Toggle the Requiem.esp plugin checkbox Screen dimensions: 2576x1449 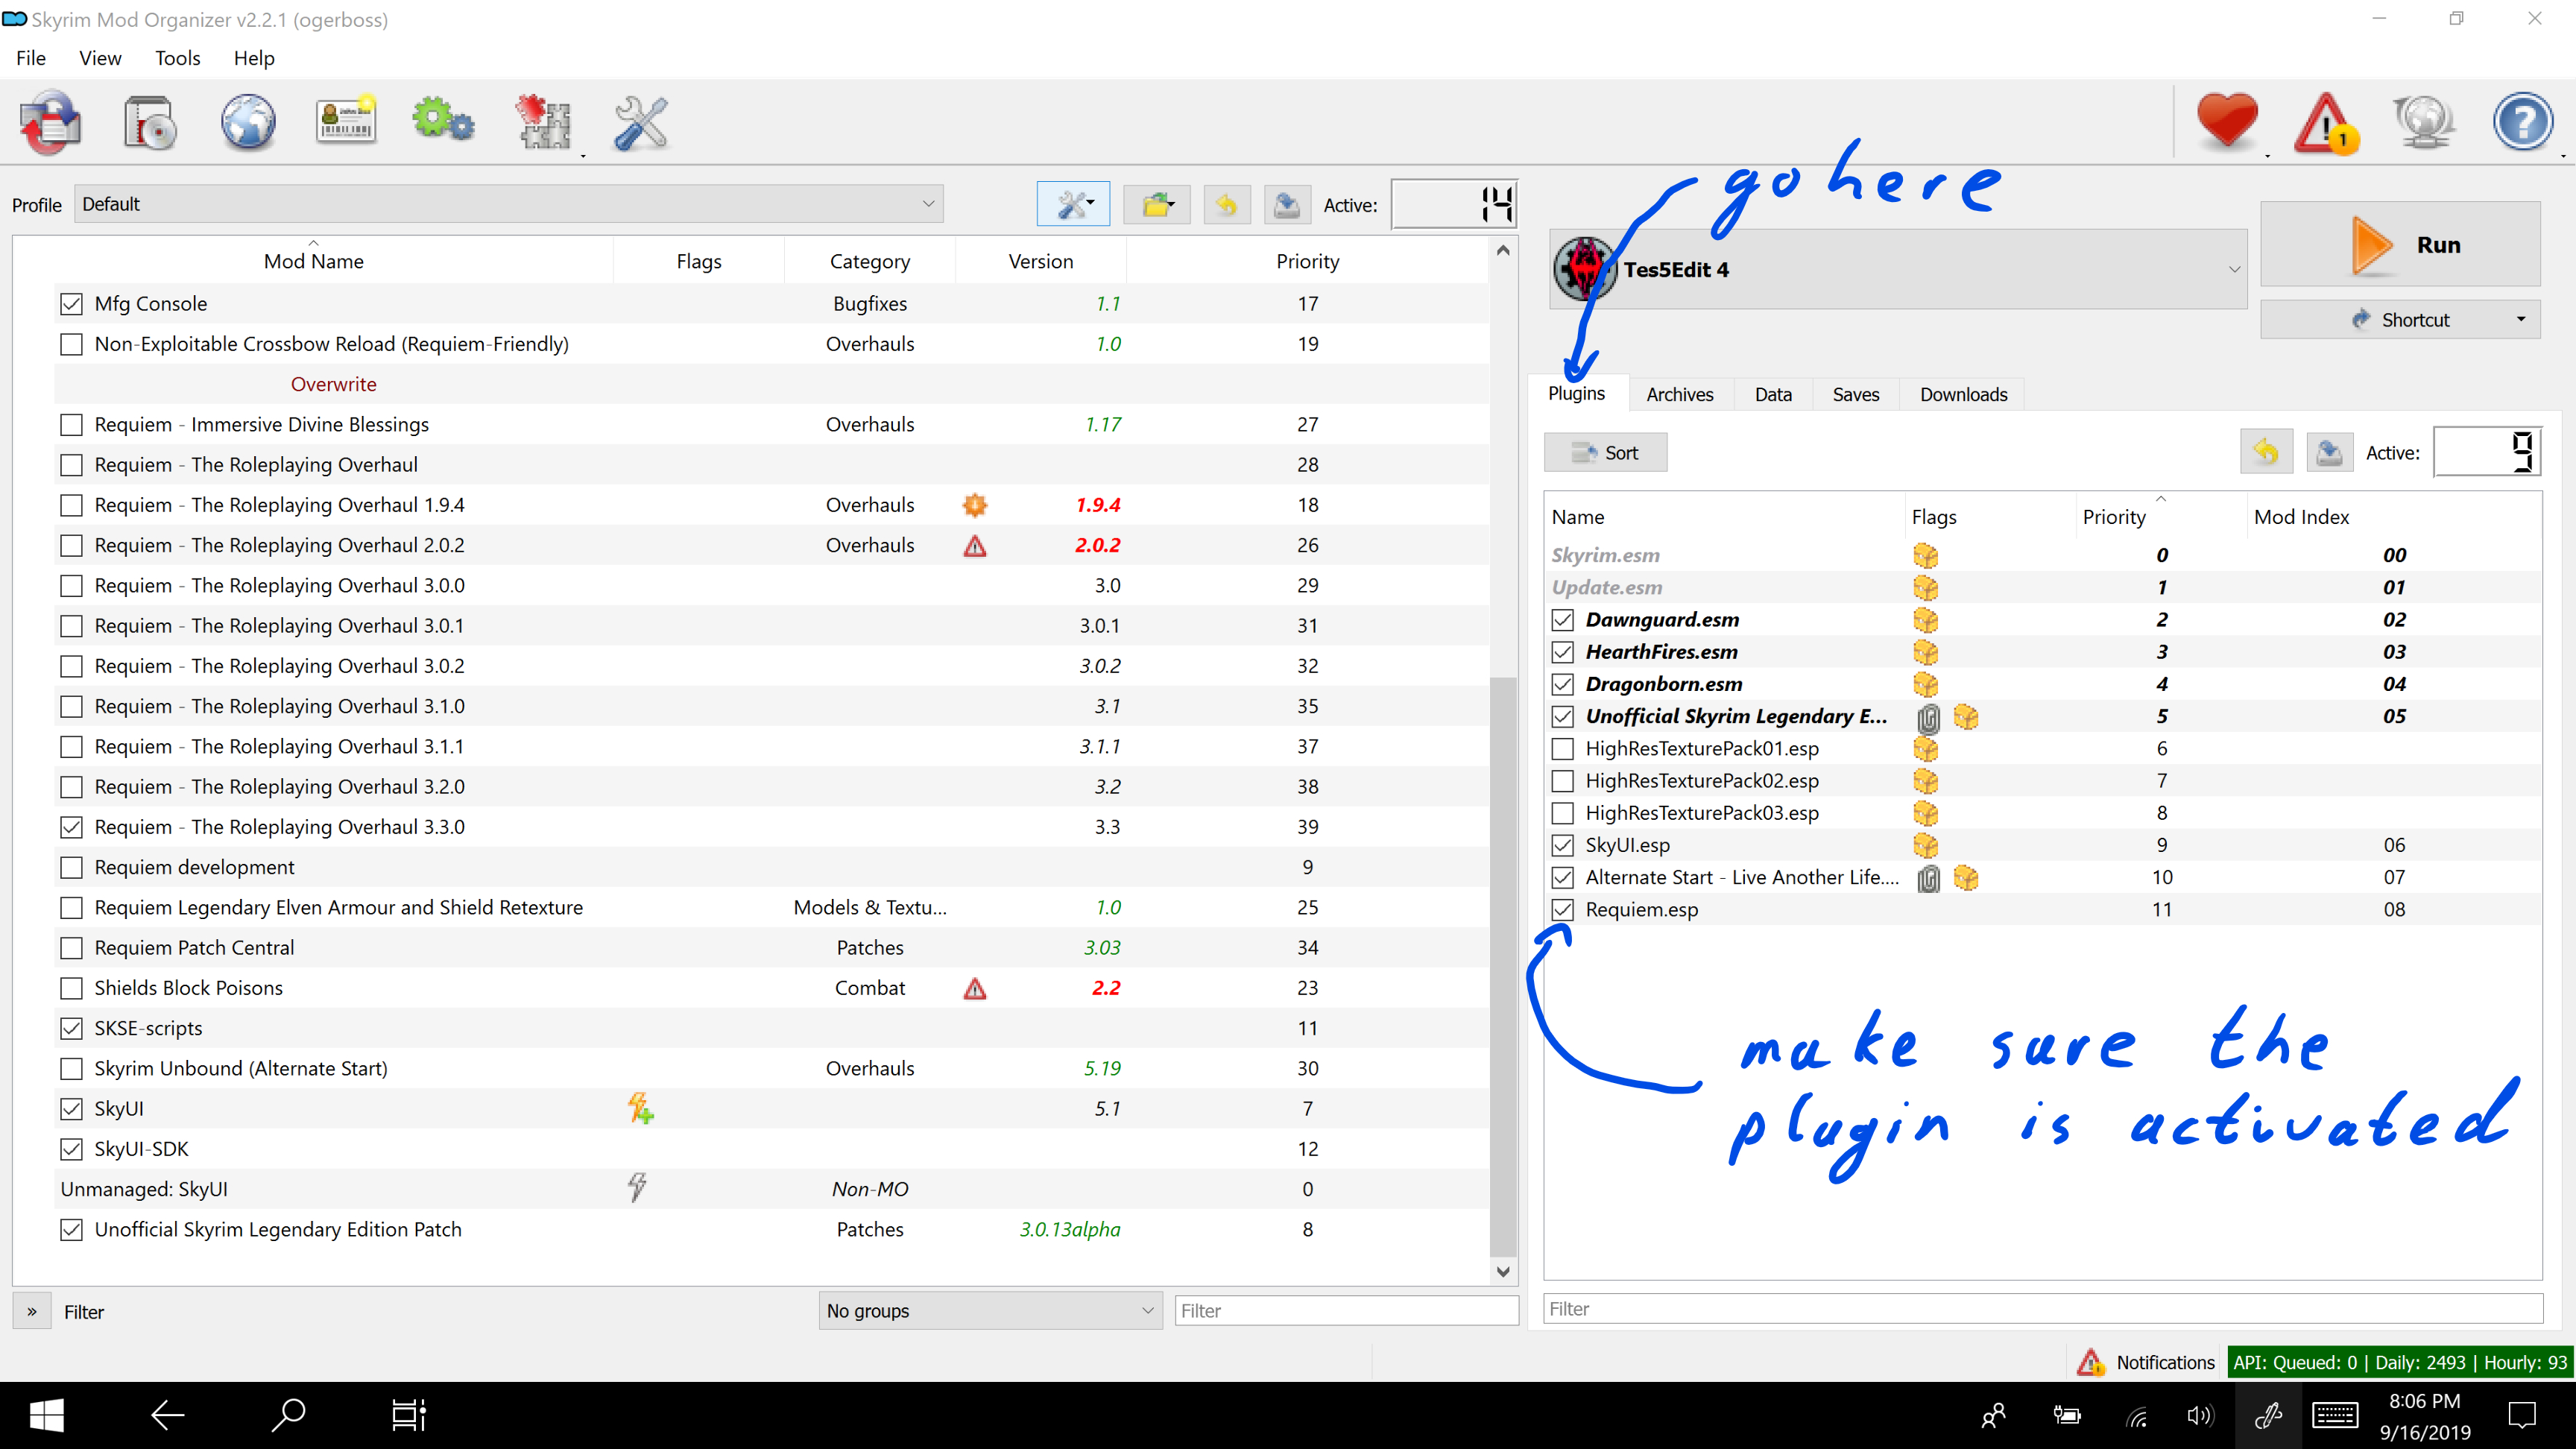click(x=1563, y=910)
